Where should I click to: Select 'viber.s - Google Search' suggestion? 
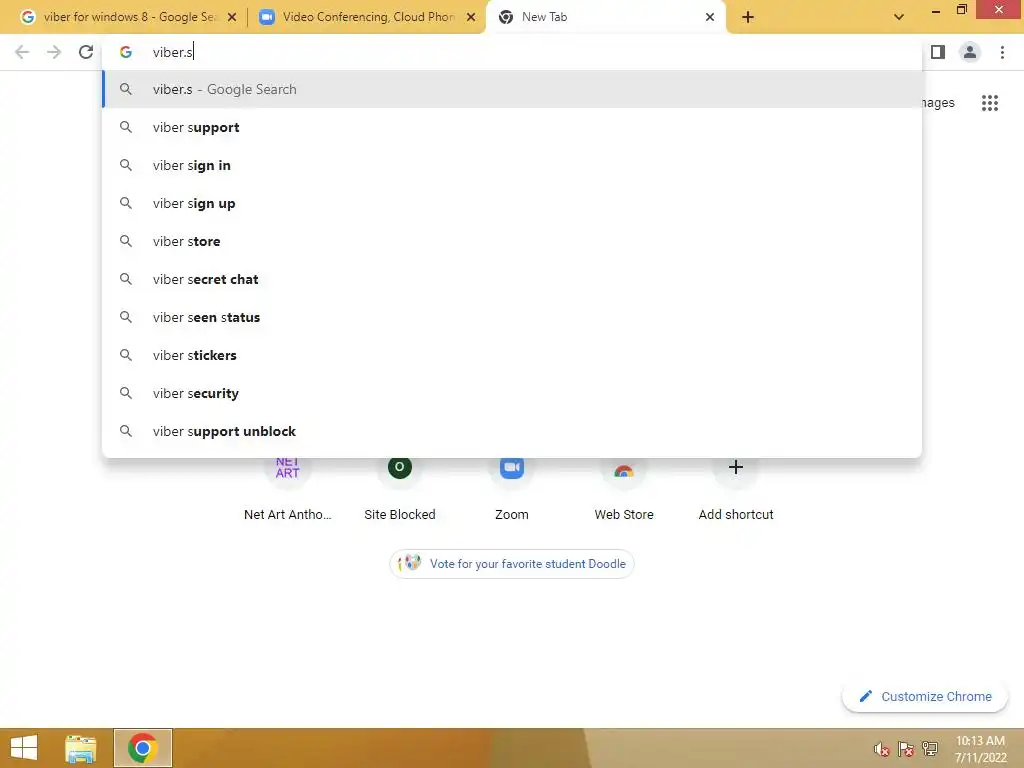pos(512,89)
